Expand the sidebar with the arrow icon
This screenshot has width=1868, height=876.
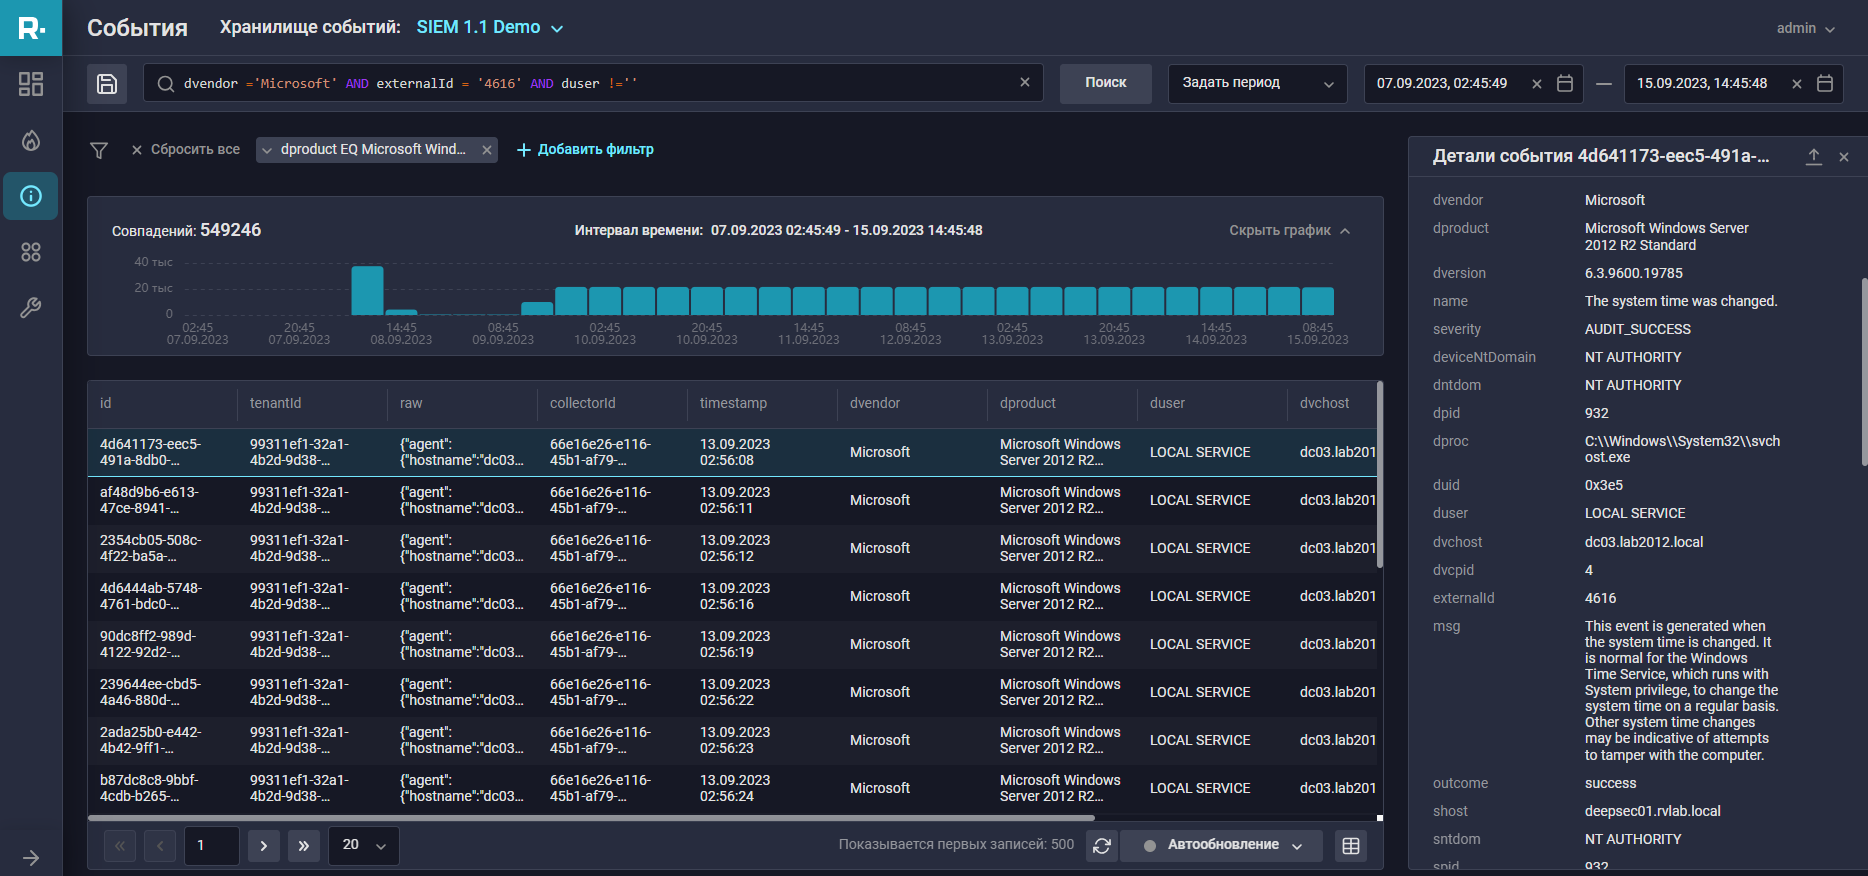point(31,858)
